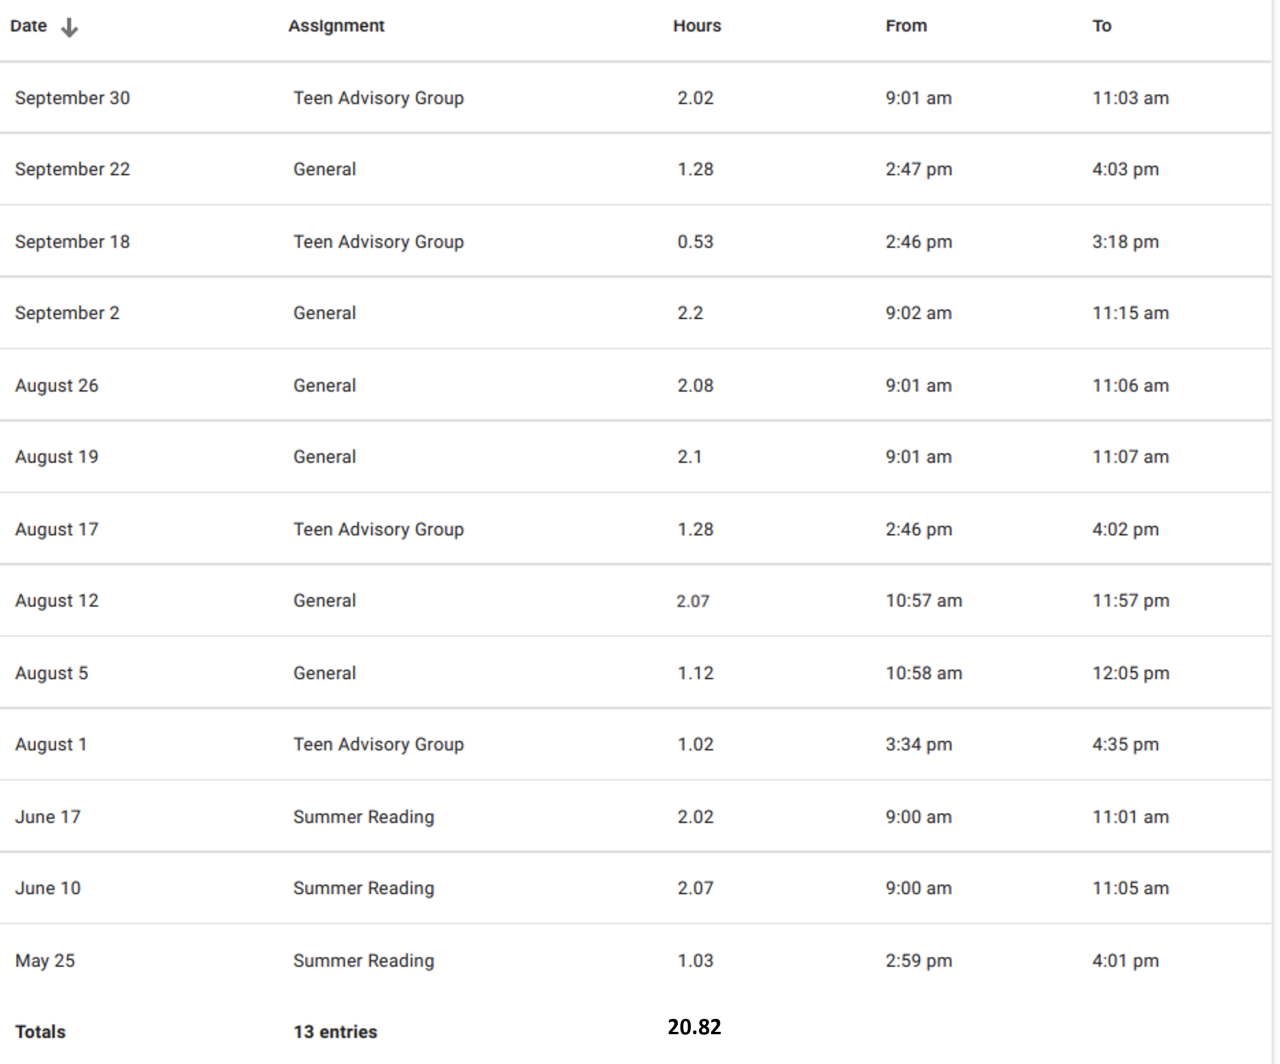Sort by the Date column header
Image resolution: width=1280 pixels, height=1064 pixels.
[x=29, y=26]
